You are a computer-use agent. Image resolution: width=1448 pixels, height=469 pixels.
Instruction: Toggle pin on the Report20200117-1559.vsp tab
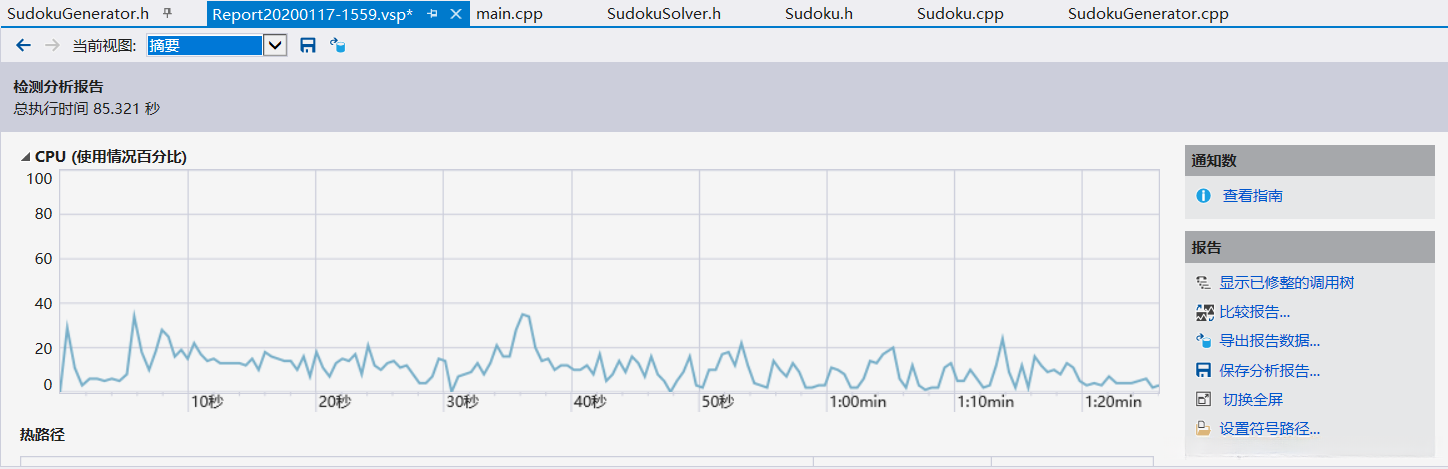point(432,14)
